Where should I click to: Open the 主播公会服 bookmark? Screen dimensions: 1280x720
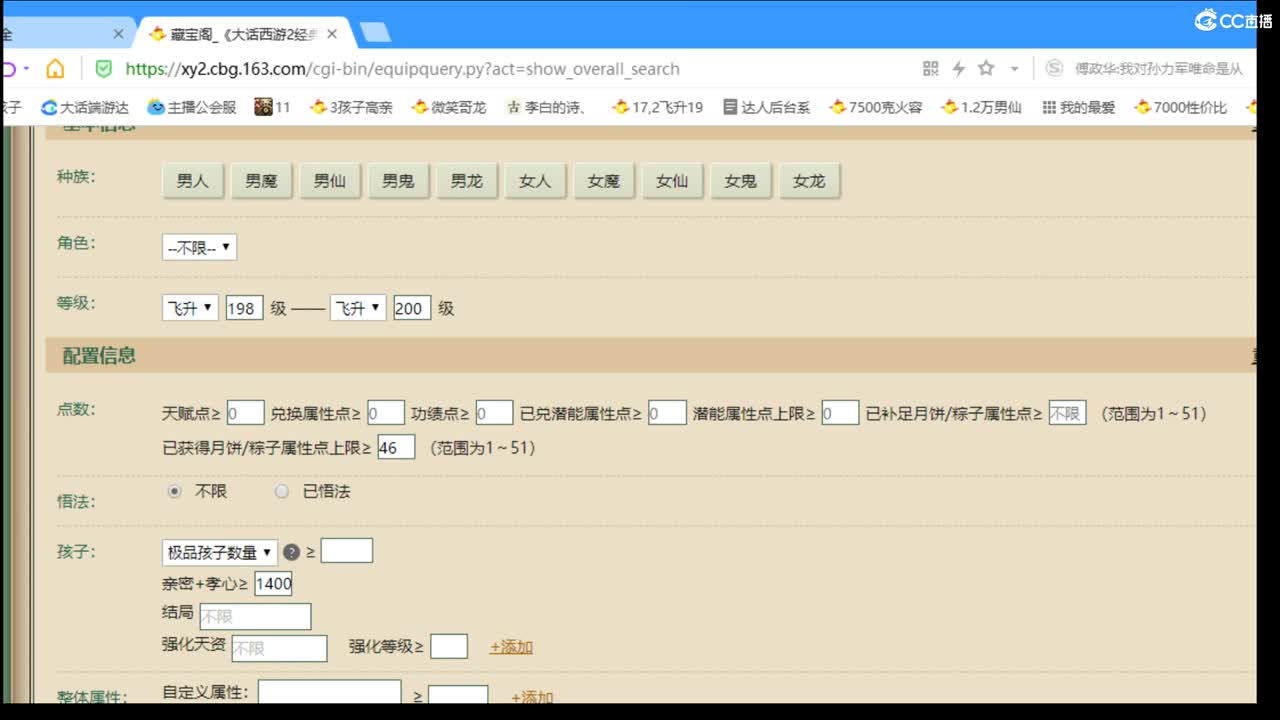(192, 107)
